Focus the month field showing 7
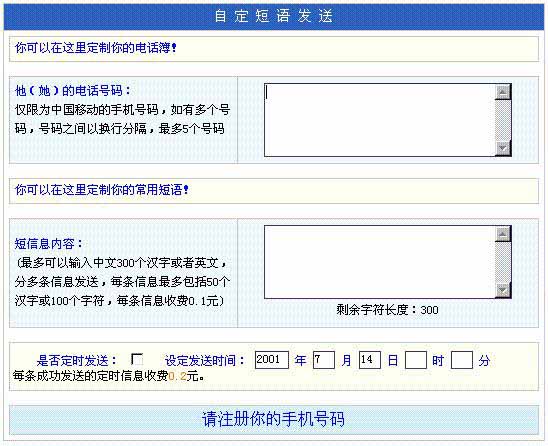548x446 pixels. (x=324, y=360)
